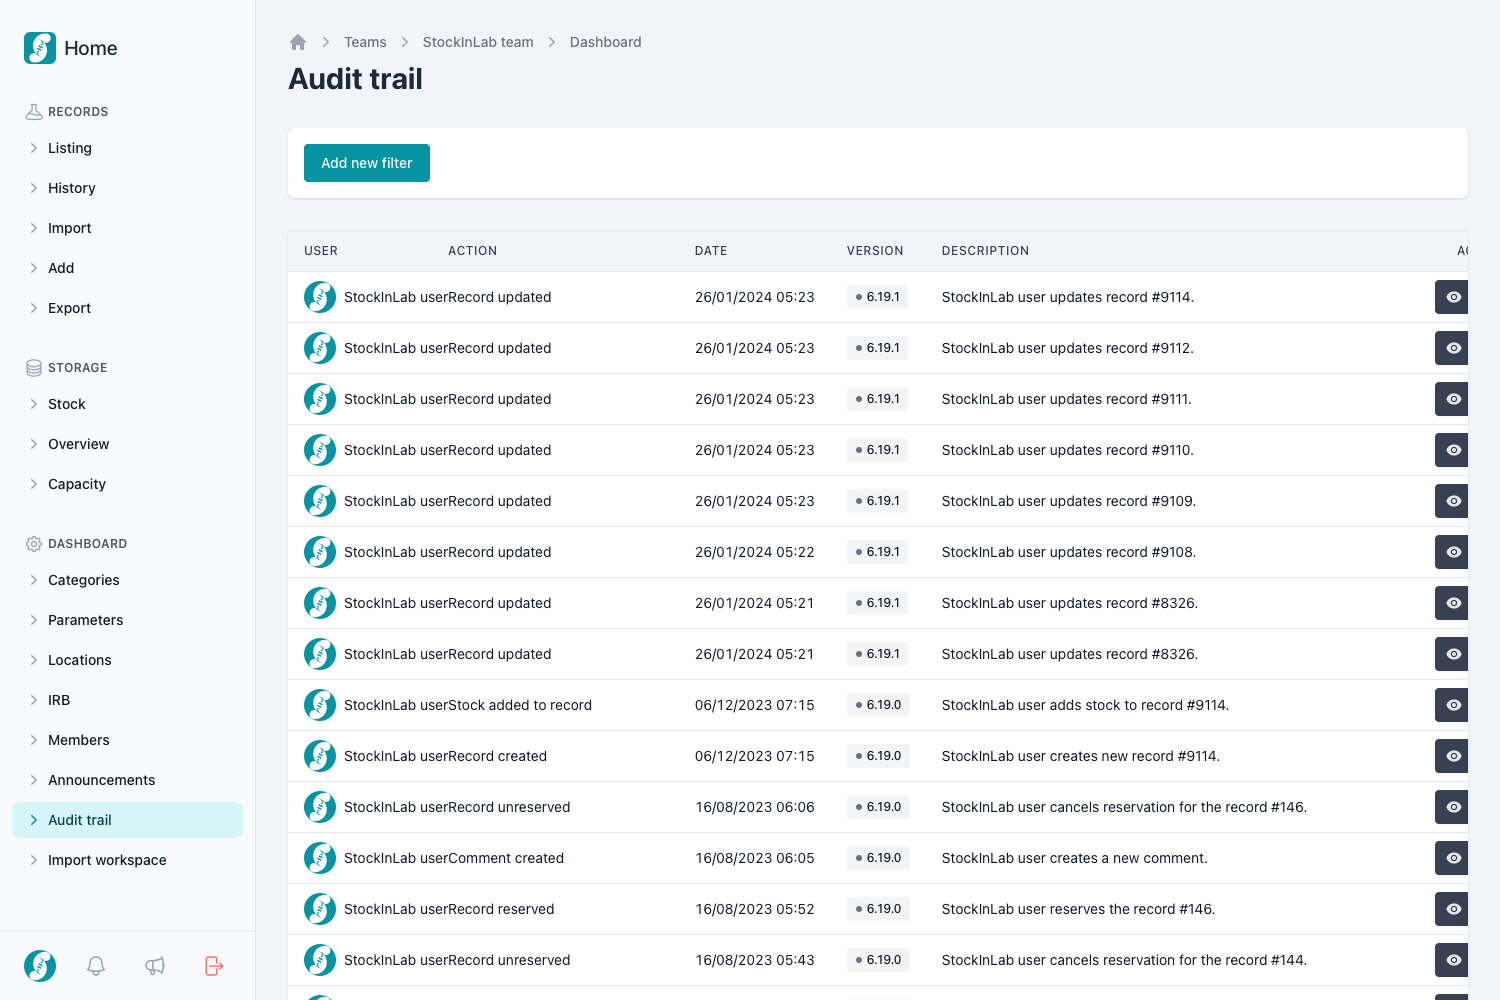Expand the Import chevron
The height and width of the screenshot is (1000, 1500).
coord(34,228)
